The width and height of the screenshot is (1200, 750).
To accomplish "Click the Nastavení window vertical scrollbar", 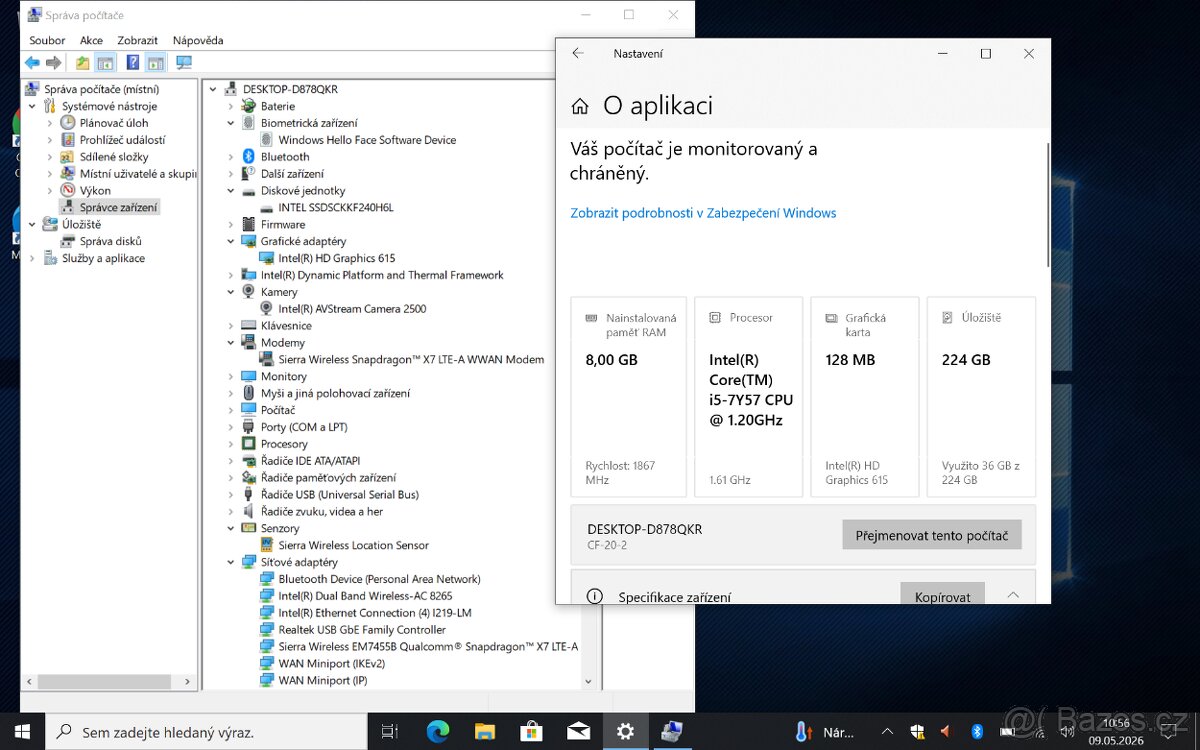I will (x=1048, y=205).
